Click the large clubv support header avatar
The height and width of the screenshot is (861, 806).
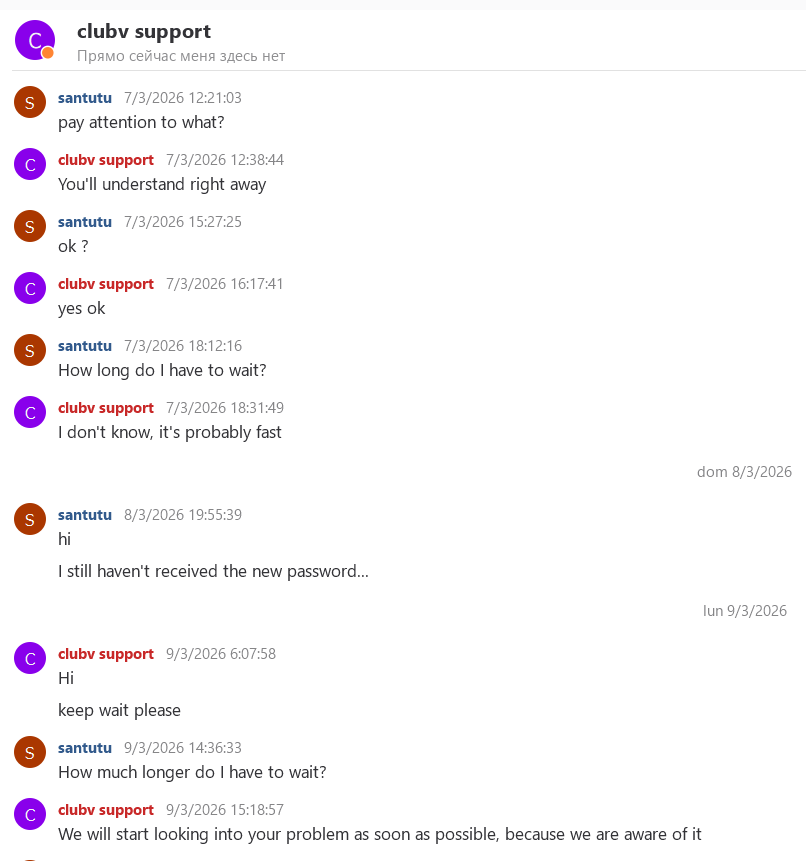point(35,40)
